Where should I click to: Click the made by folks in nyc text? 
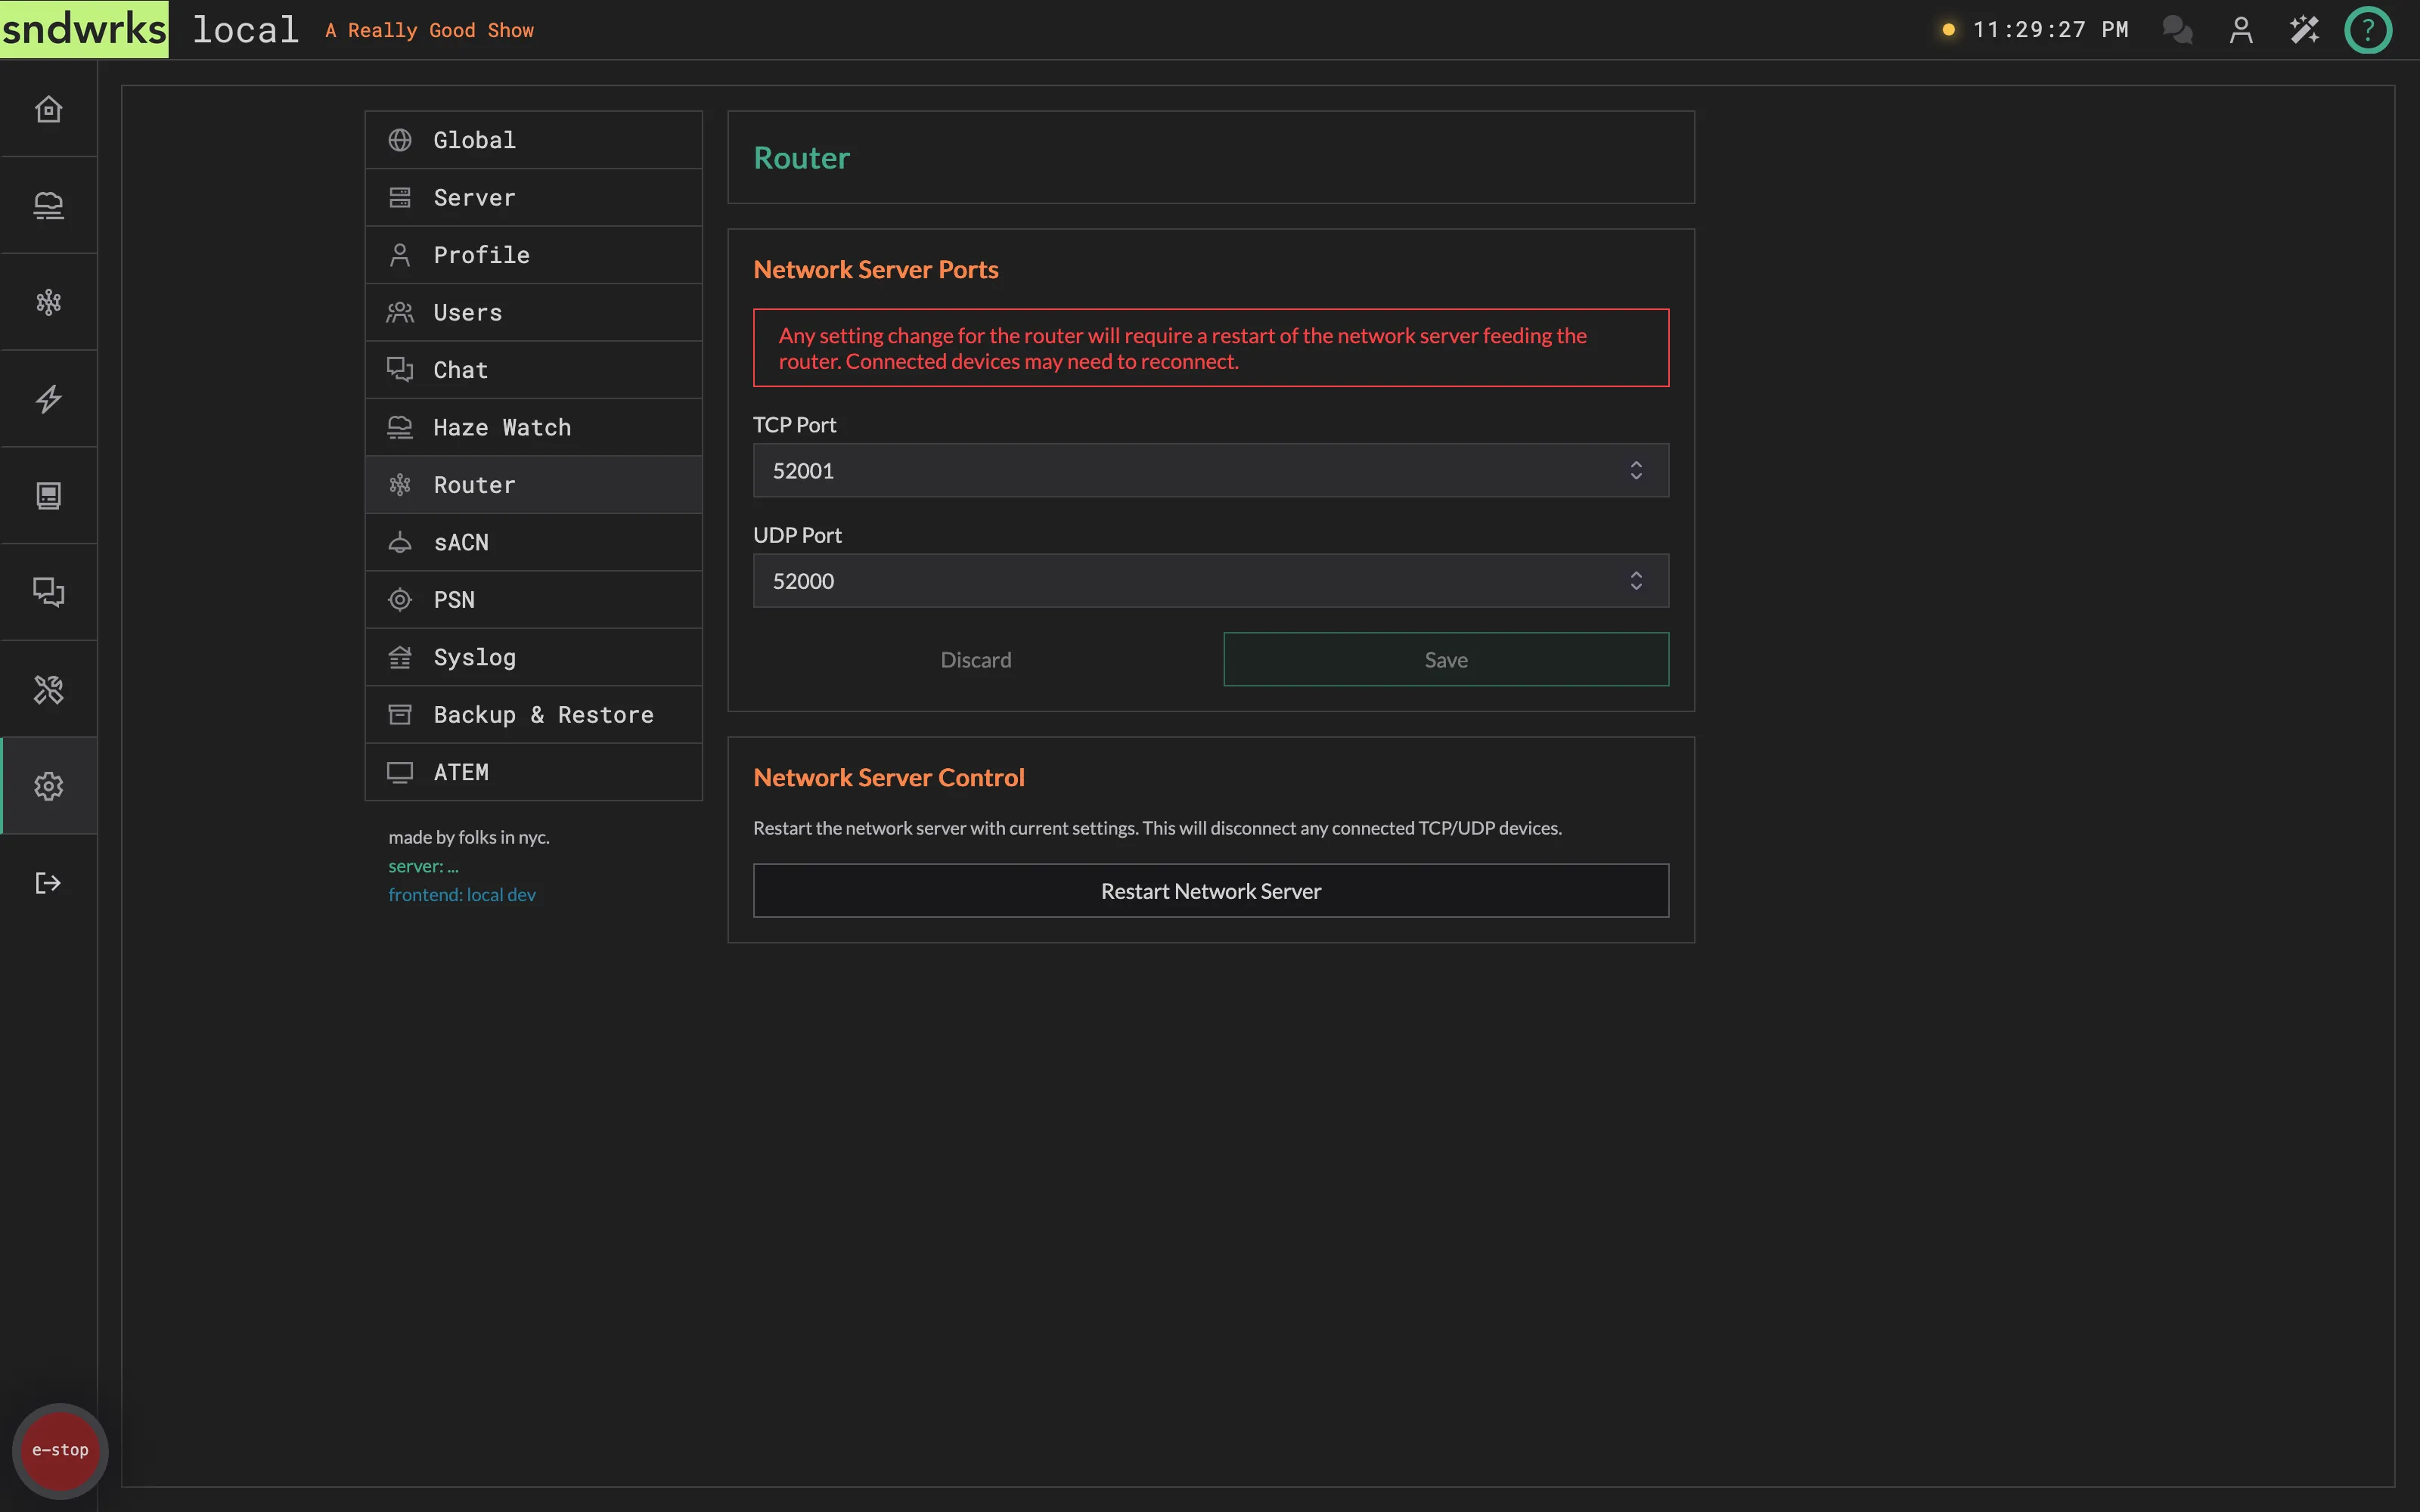coord(469,837)
